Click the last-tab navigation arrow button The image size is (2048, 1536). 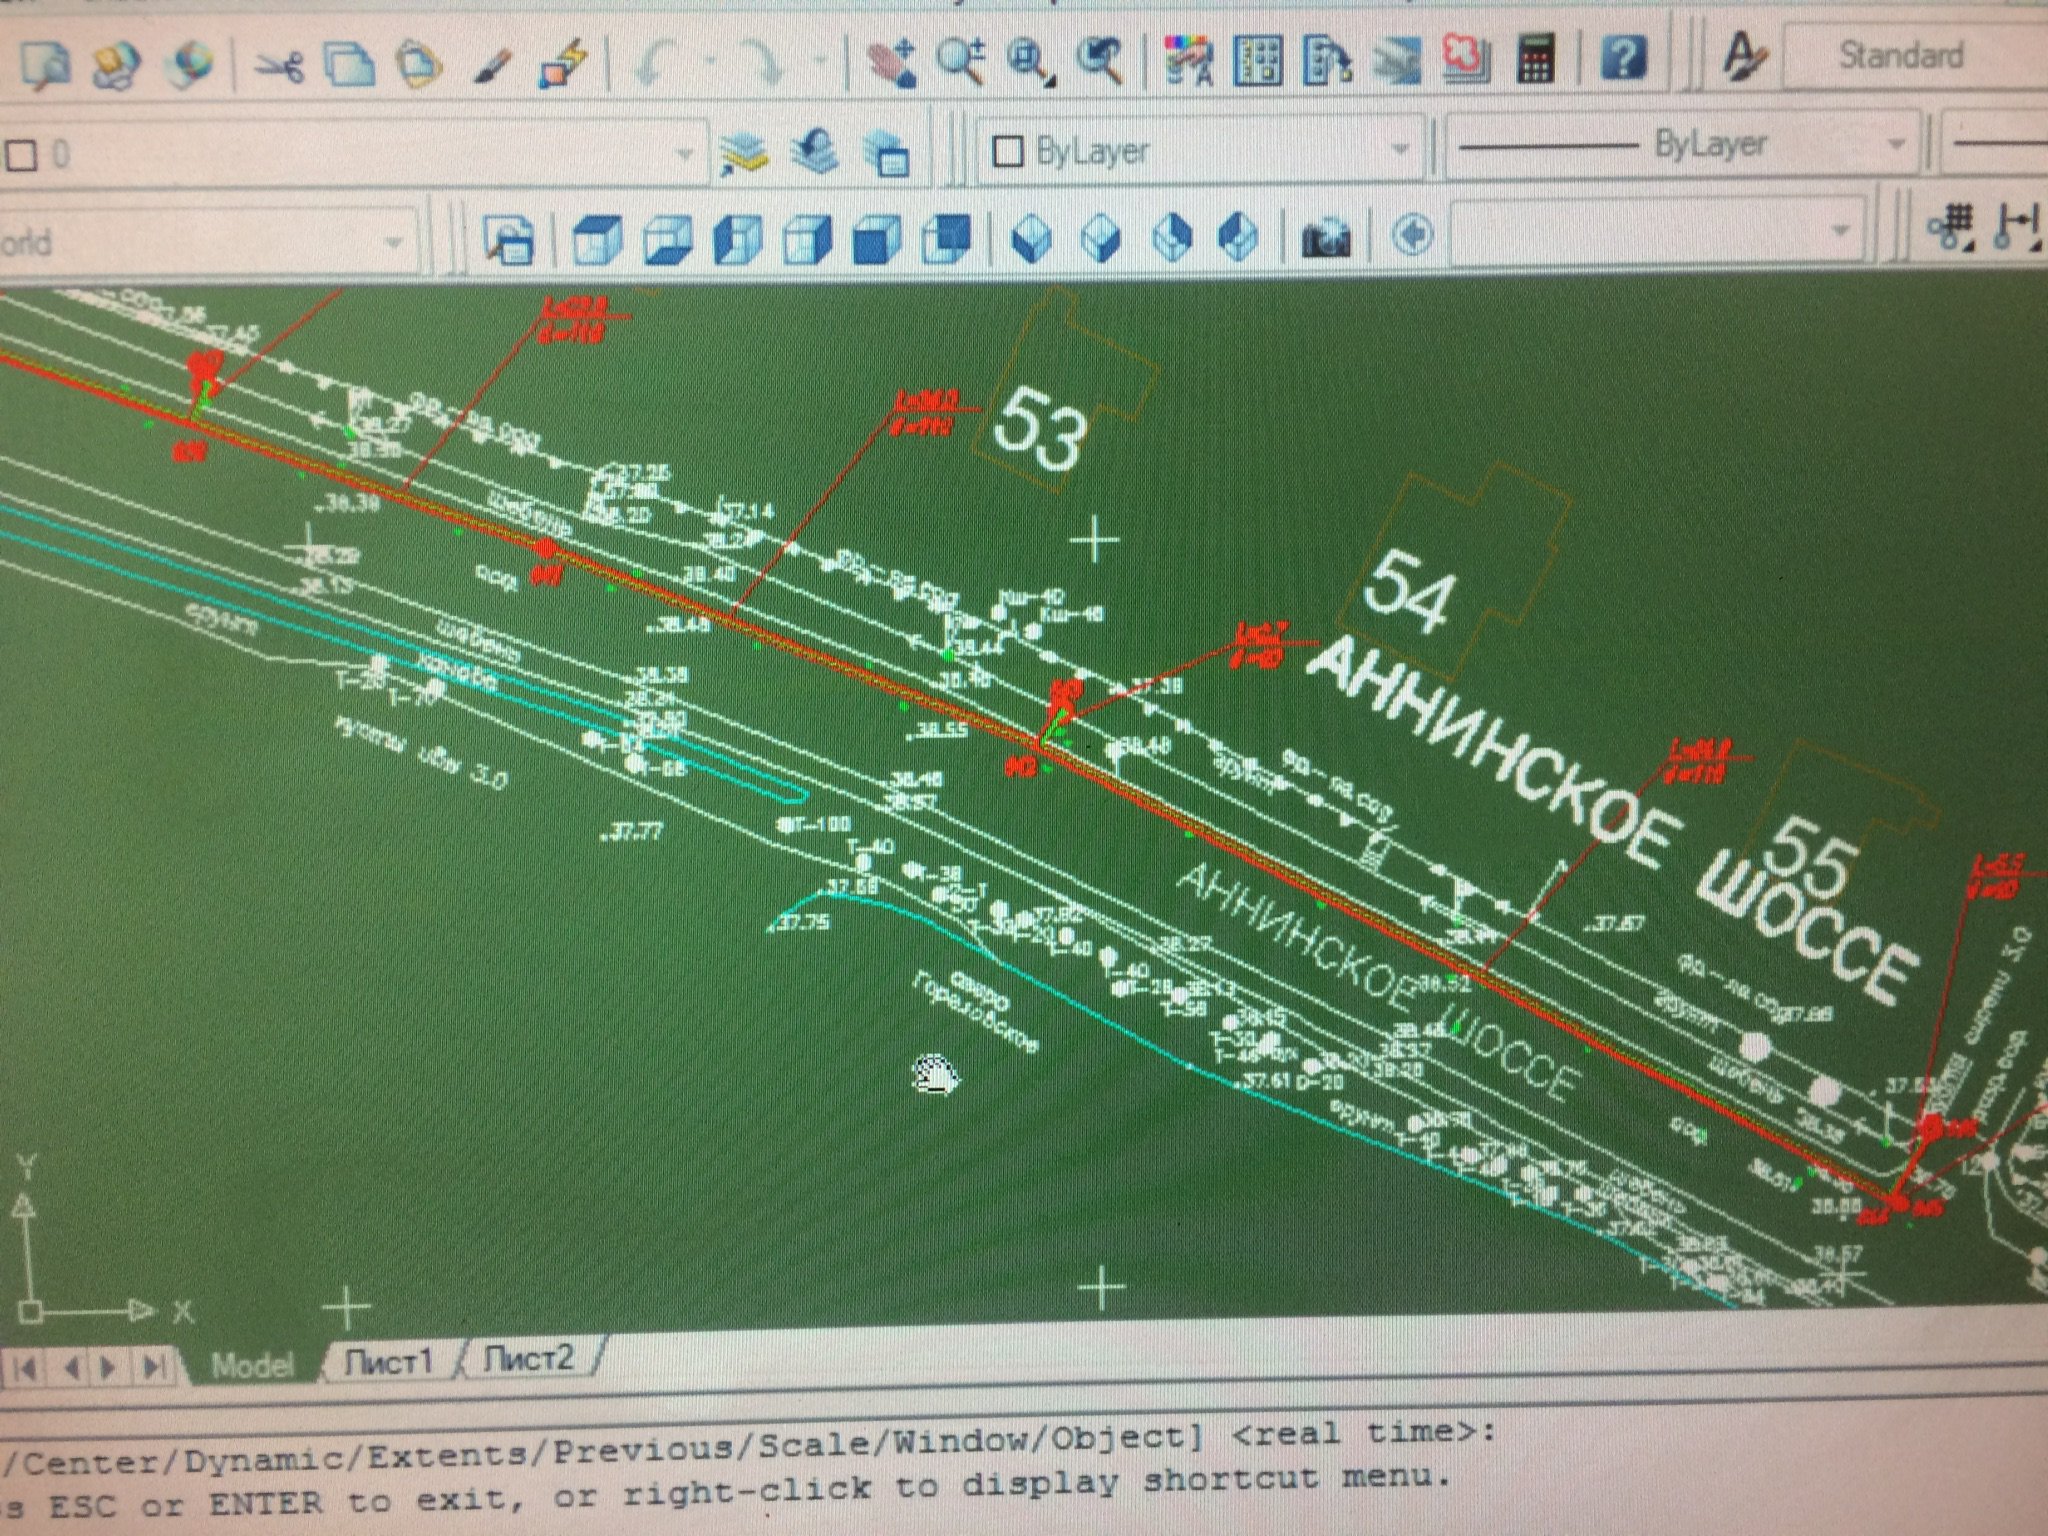153,1367
